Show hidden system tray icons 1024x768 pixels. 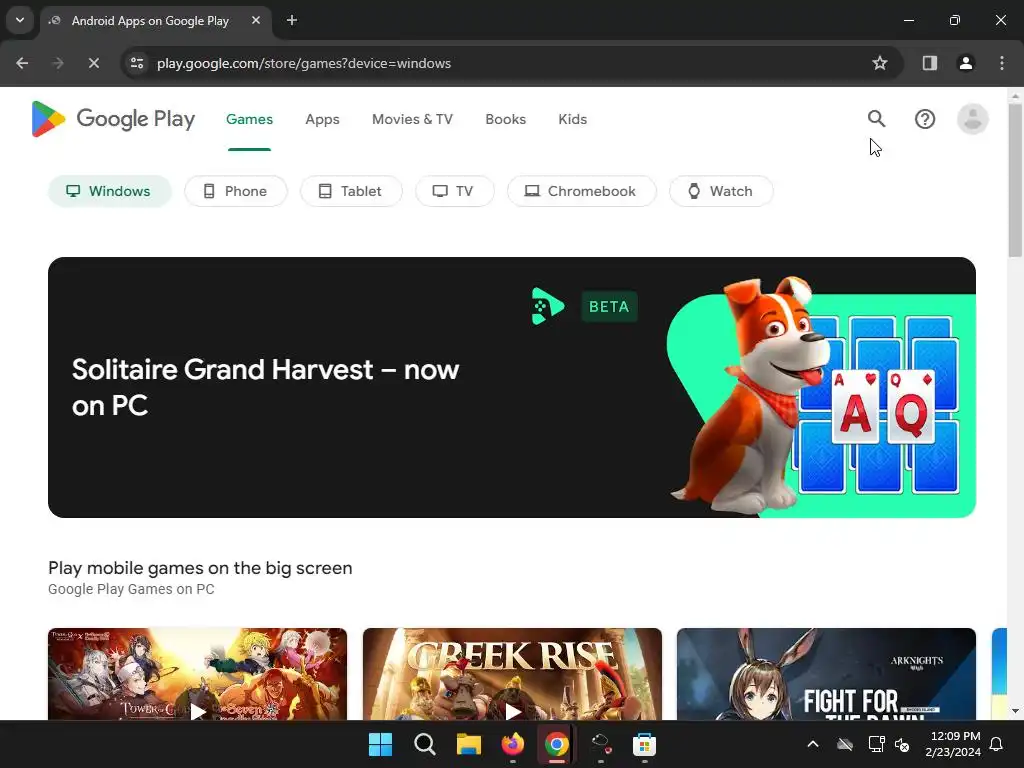[812, 744]
